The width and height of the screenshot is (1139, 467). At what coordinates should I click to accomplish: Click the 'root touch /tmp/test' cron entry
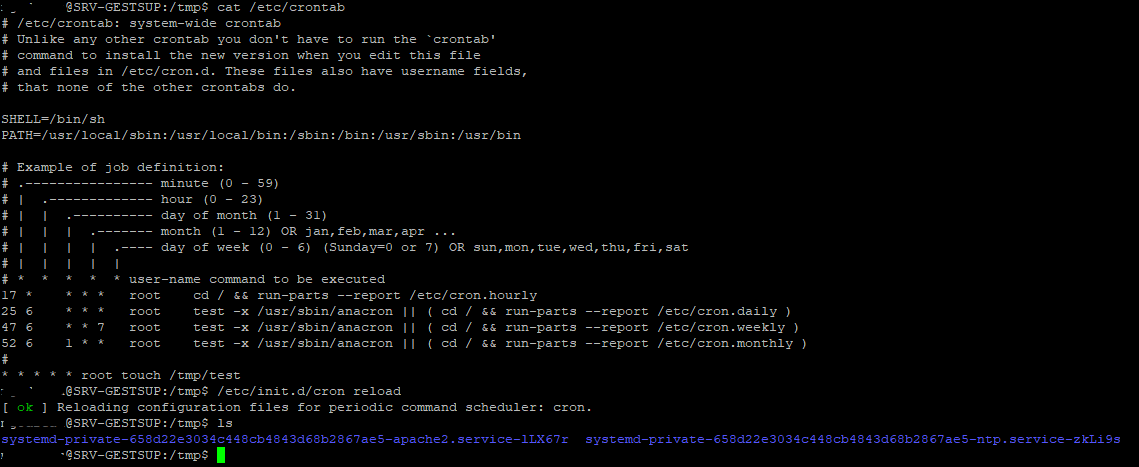click(161, 375)
